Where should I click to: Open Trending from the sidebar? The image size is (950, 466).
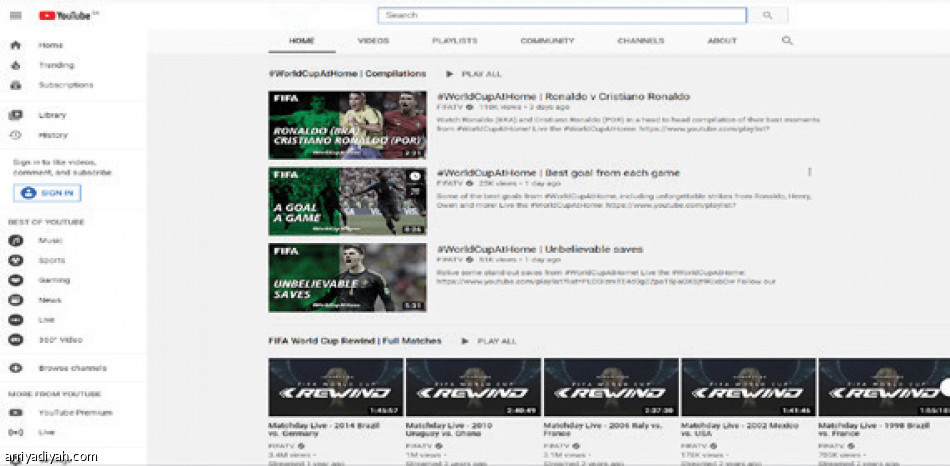[55, 65]
